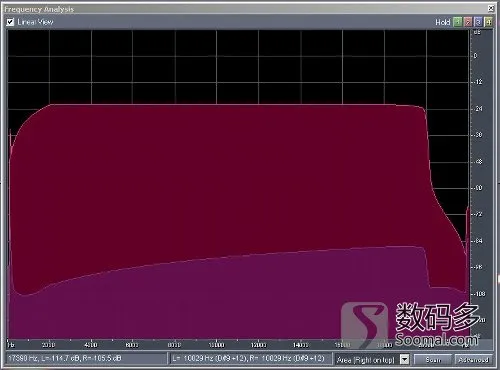Click the -24 dB label on amplitude scale
The height and width of the screenshot is (370, 500).
click(x=478, y=109)
